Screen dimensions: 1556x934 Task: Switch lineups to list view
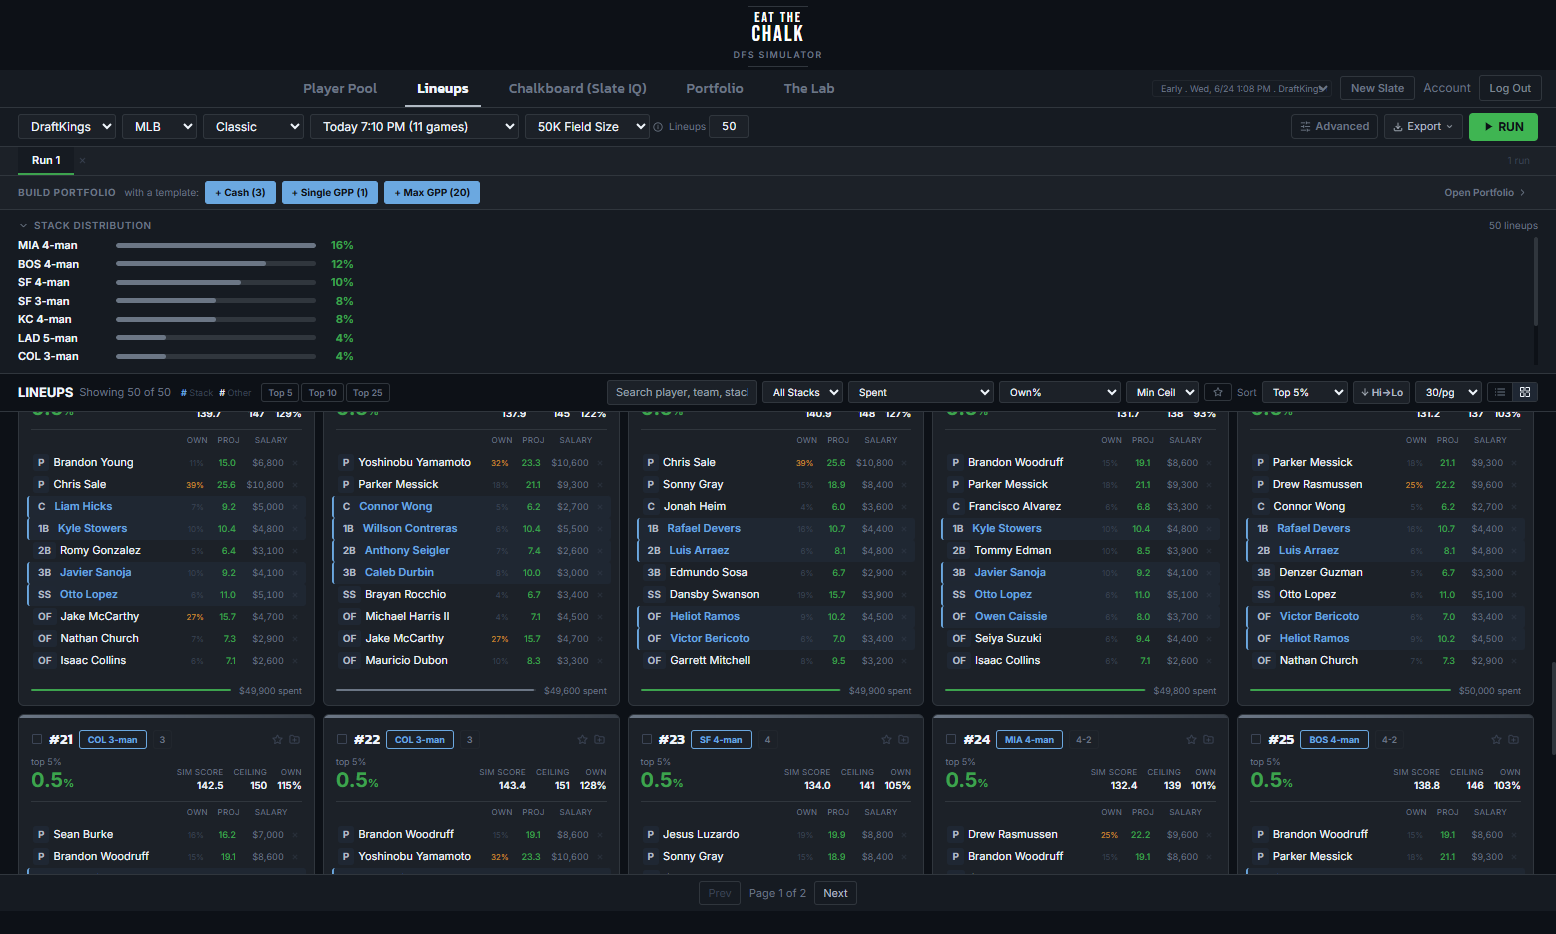pyautogui.click(x=1500, y=392)
